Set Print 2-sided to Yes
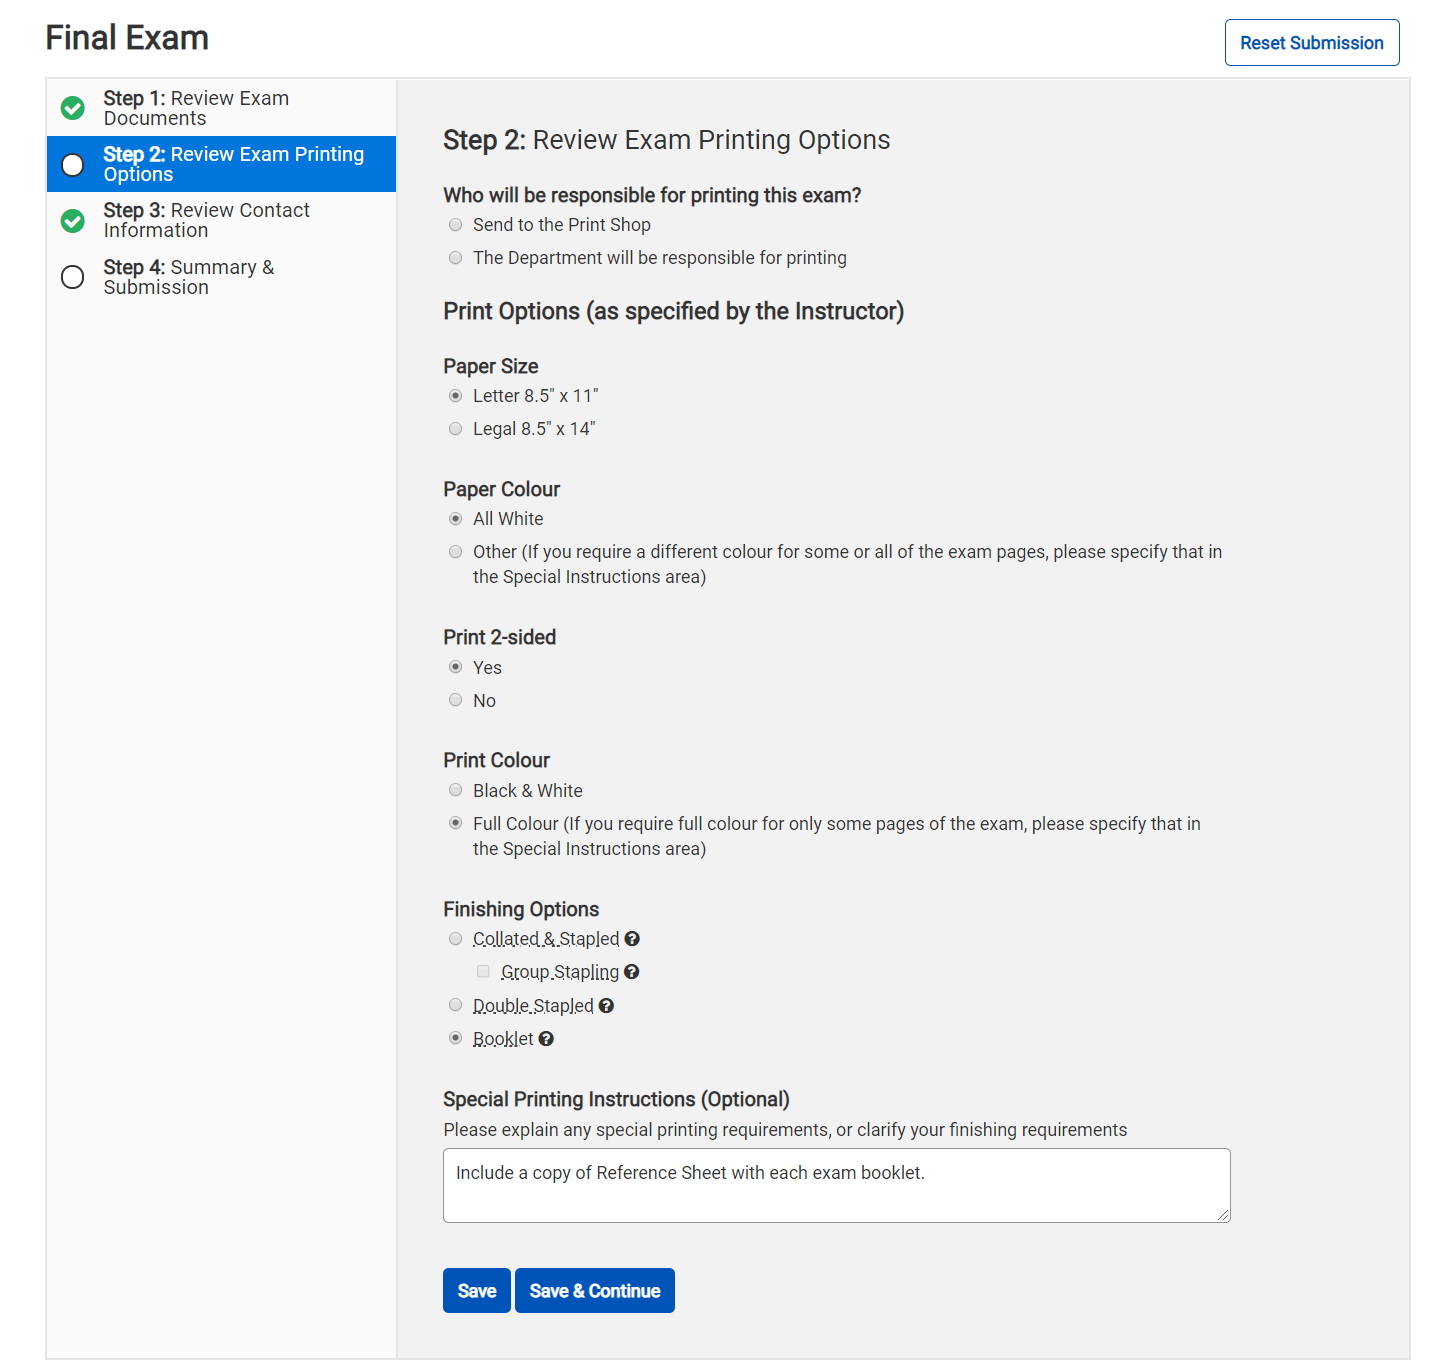This screenshot has height=1372, width=1450. click(x=456, y=667)
